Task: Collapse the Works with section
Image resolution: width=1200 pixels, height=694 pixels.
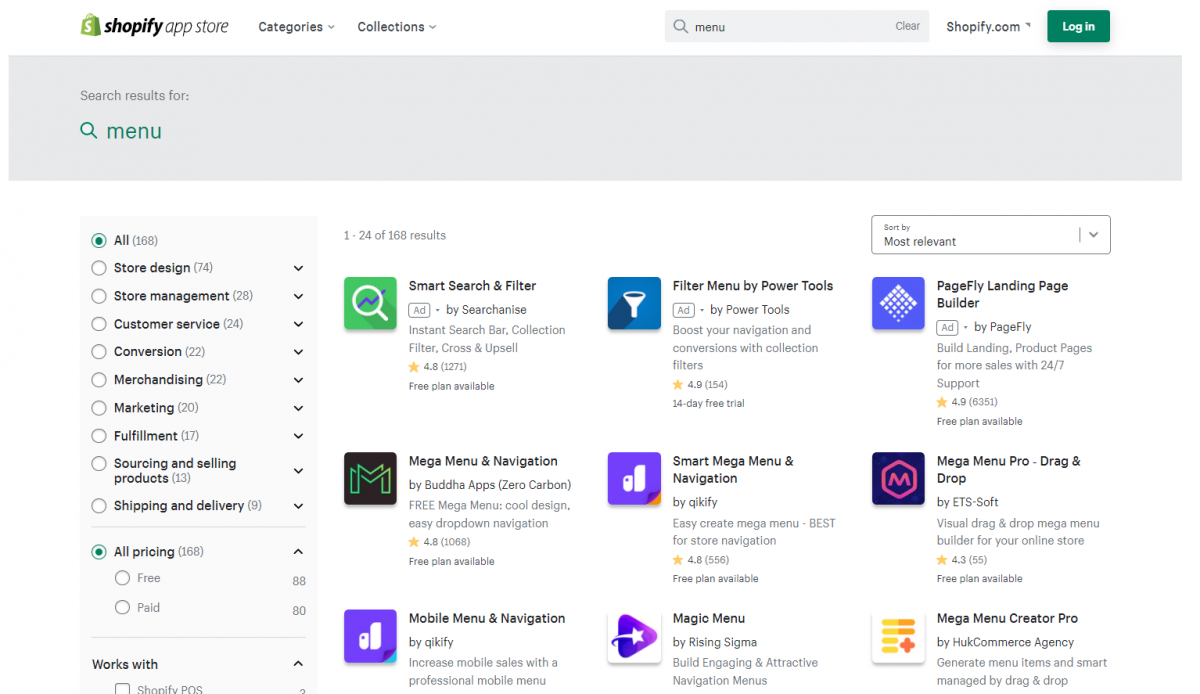Action: [x=297, y=662]
